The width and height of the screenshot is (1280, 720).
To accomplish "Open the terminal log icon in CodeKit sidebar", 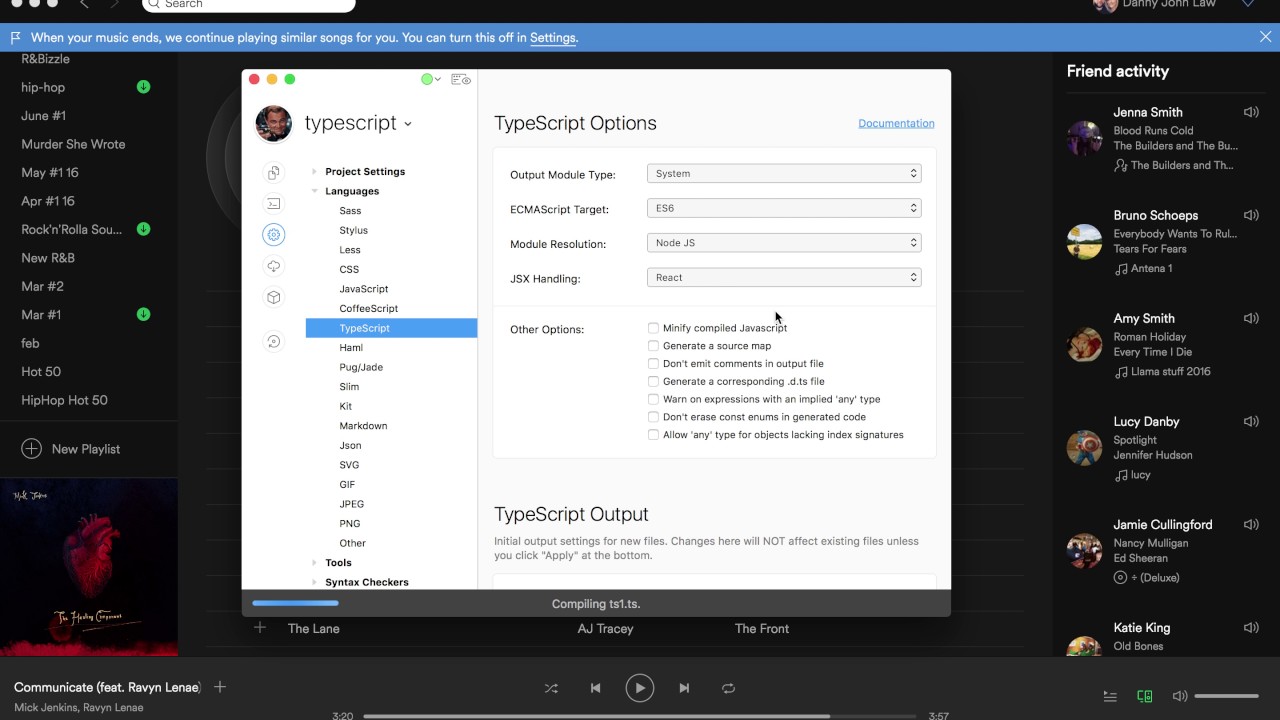I will pyautogui.click(x=273, y=204).
